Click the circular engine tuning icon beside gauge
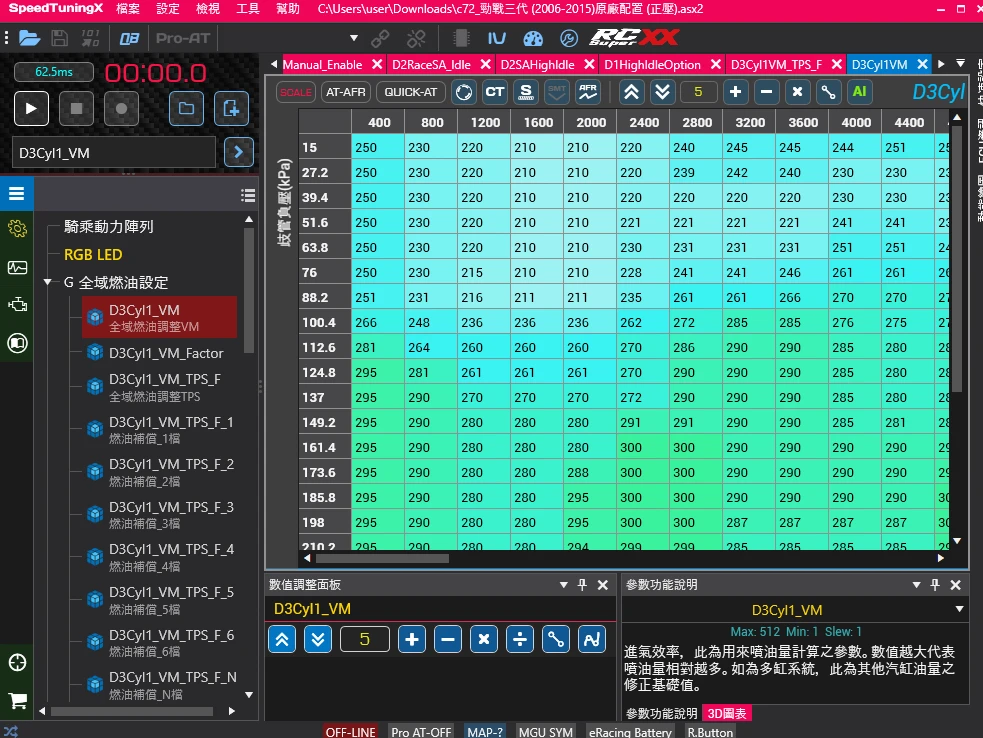The height and width of the screenshot is (738, 983). (569, 38)
